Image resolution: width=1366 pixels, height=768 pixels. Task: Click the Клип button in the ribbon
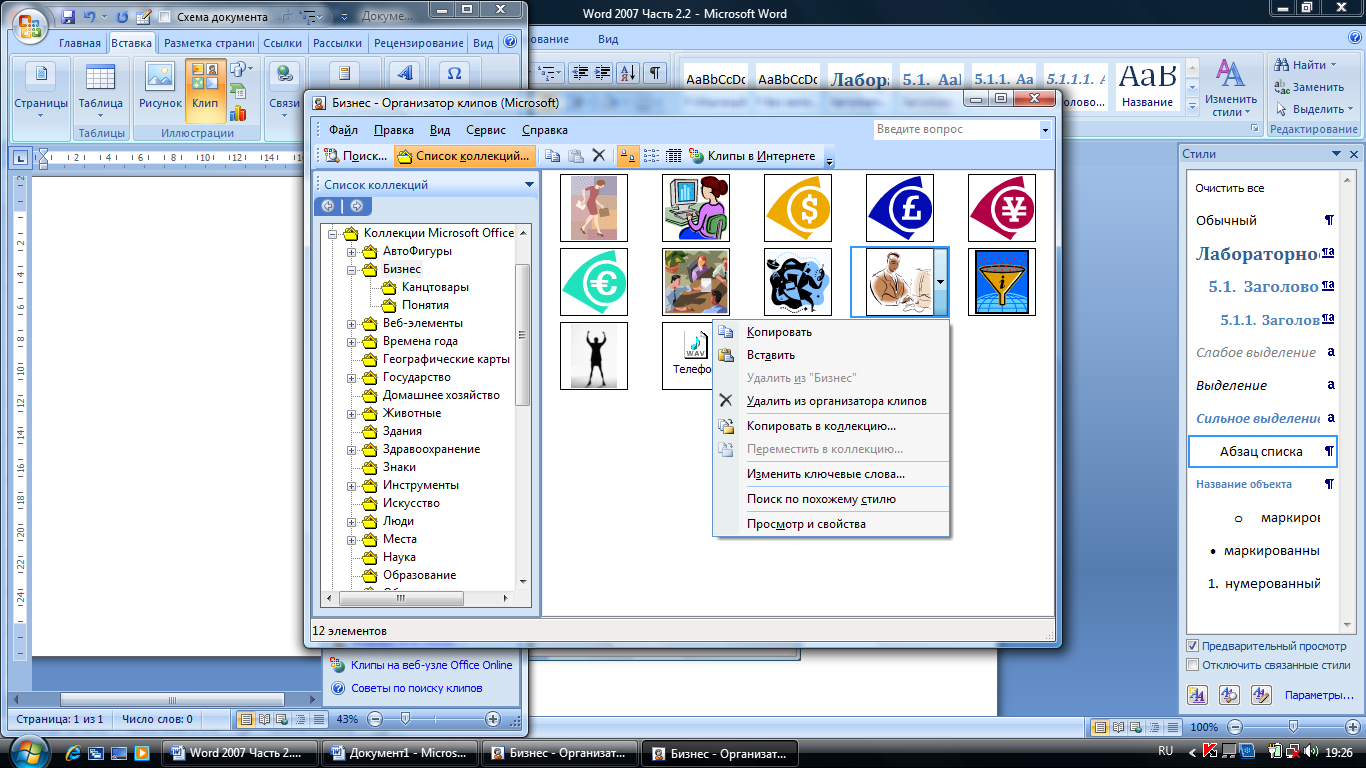coord(205,89)
